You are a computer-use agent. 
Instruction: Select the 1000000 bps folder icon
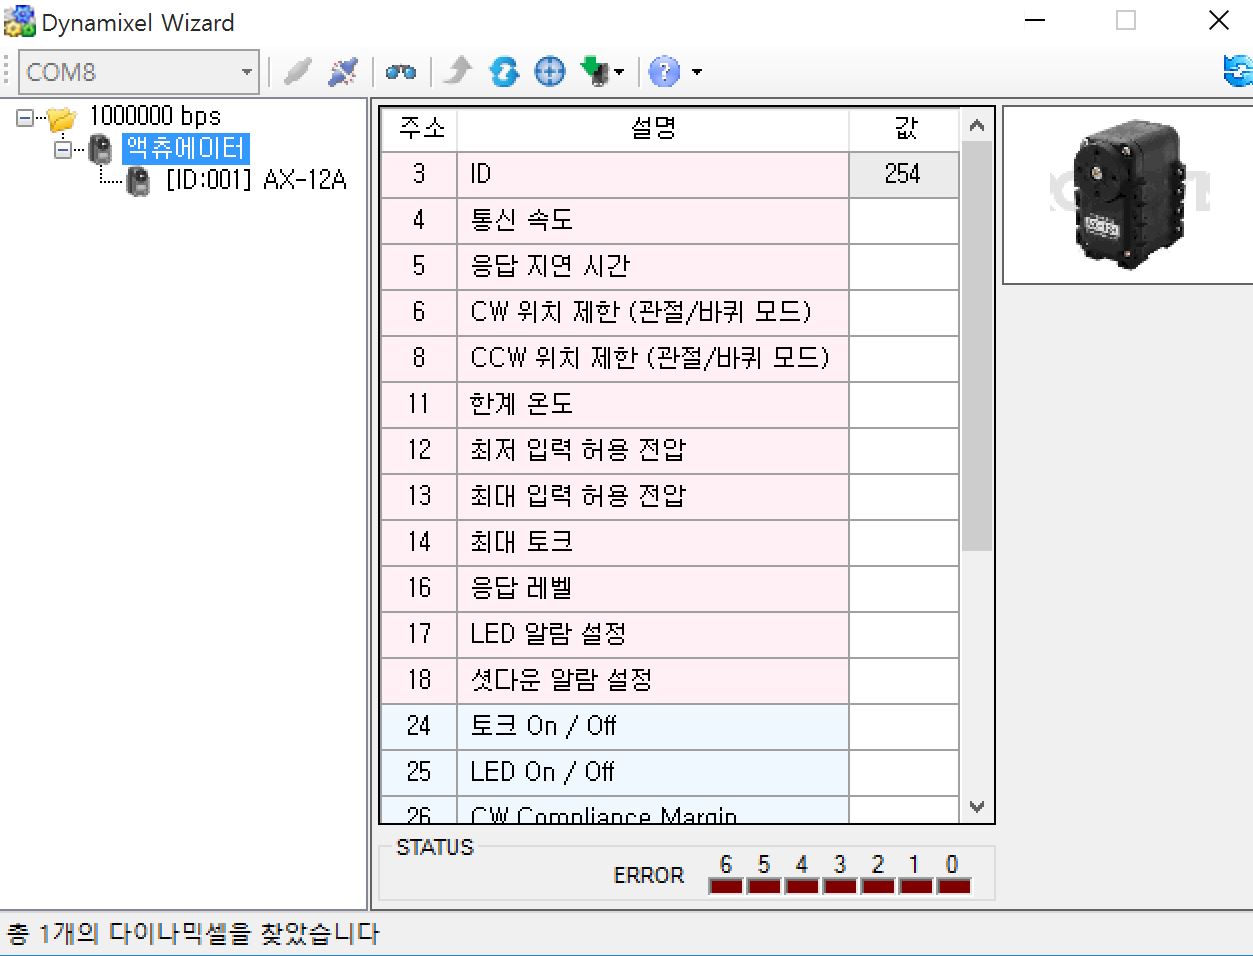click(62, 118)
